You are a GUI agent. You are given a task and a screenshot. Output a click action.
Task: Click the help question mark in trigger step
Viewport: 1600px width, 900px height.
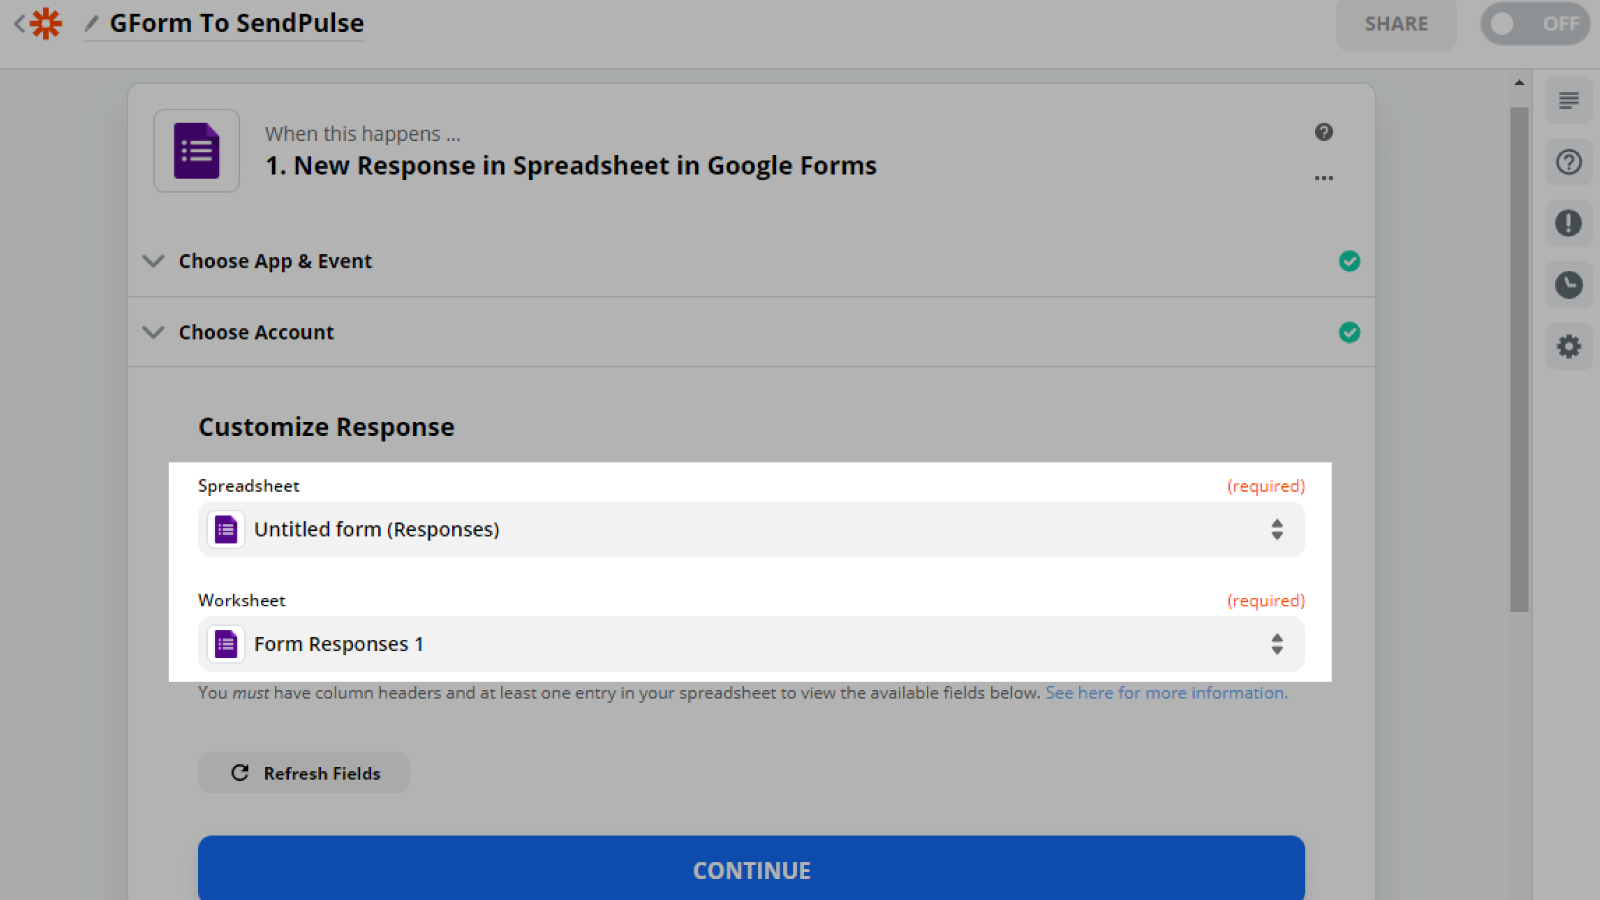tap(1323, 132)
